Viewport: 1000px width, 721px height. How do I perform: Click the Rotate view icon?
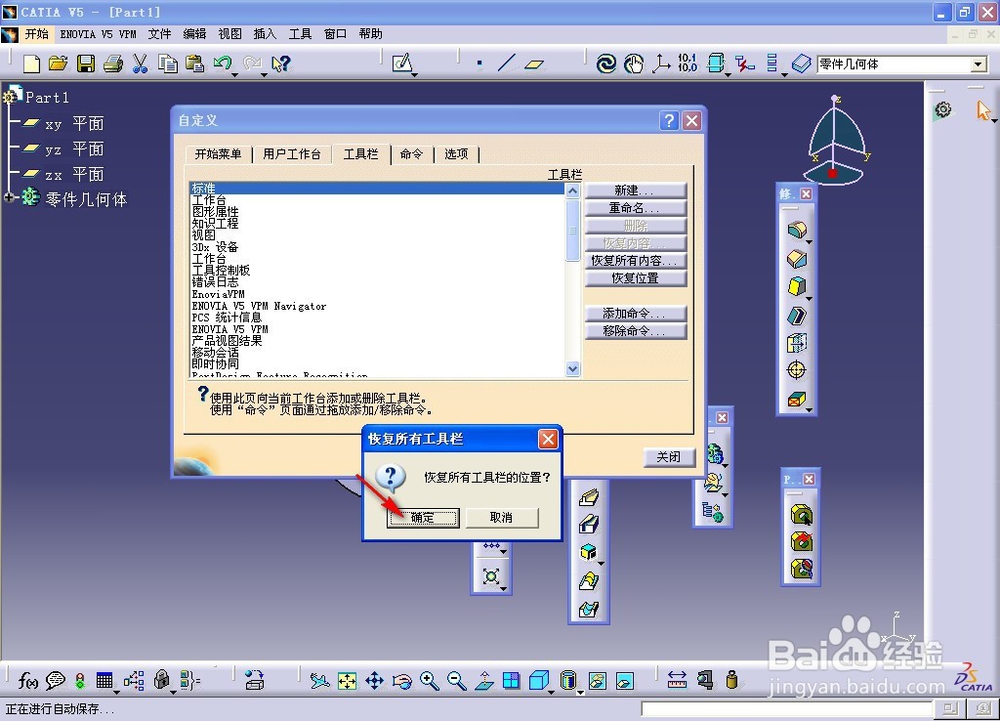(402, 681)
